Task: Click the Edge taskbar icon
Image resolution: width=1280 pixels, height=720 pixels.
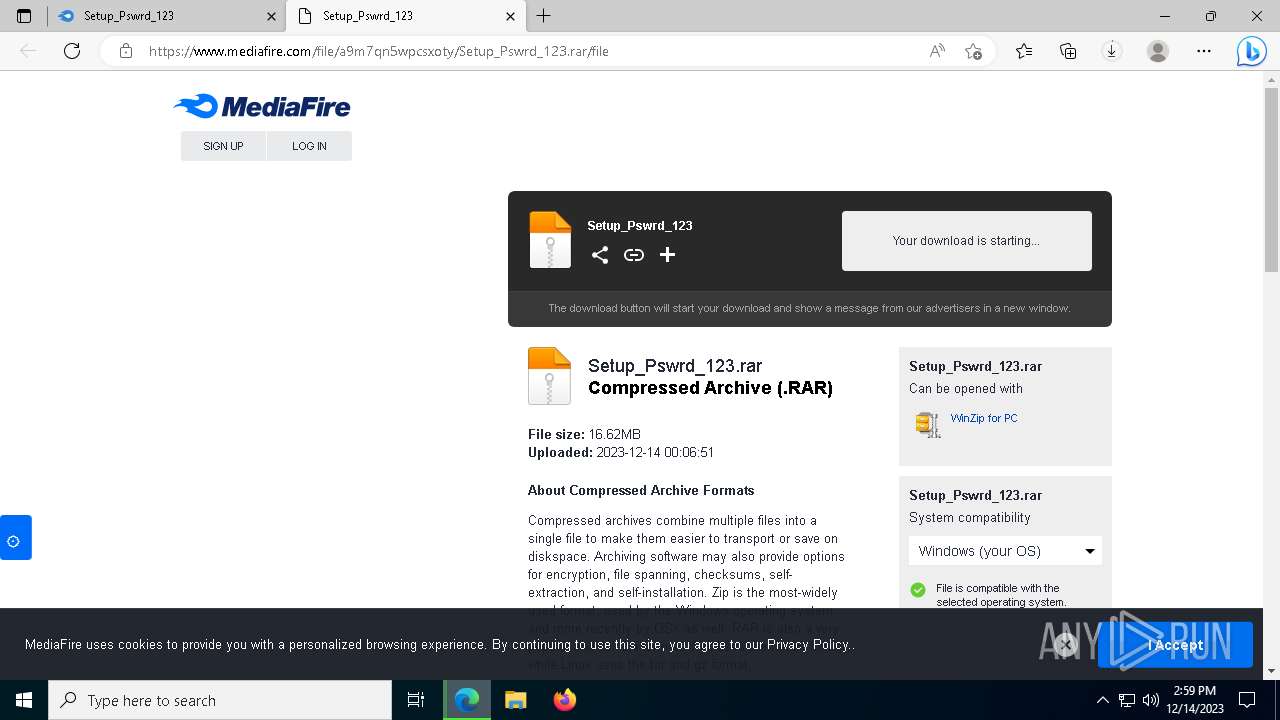Action: click(x=467, y=700)
